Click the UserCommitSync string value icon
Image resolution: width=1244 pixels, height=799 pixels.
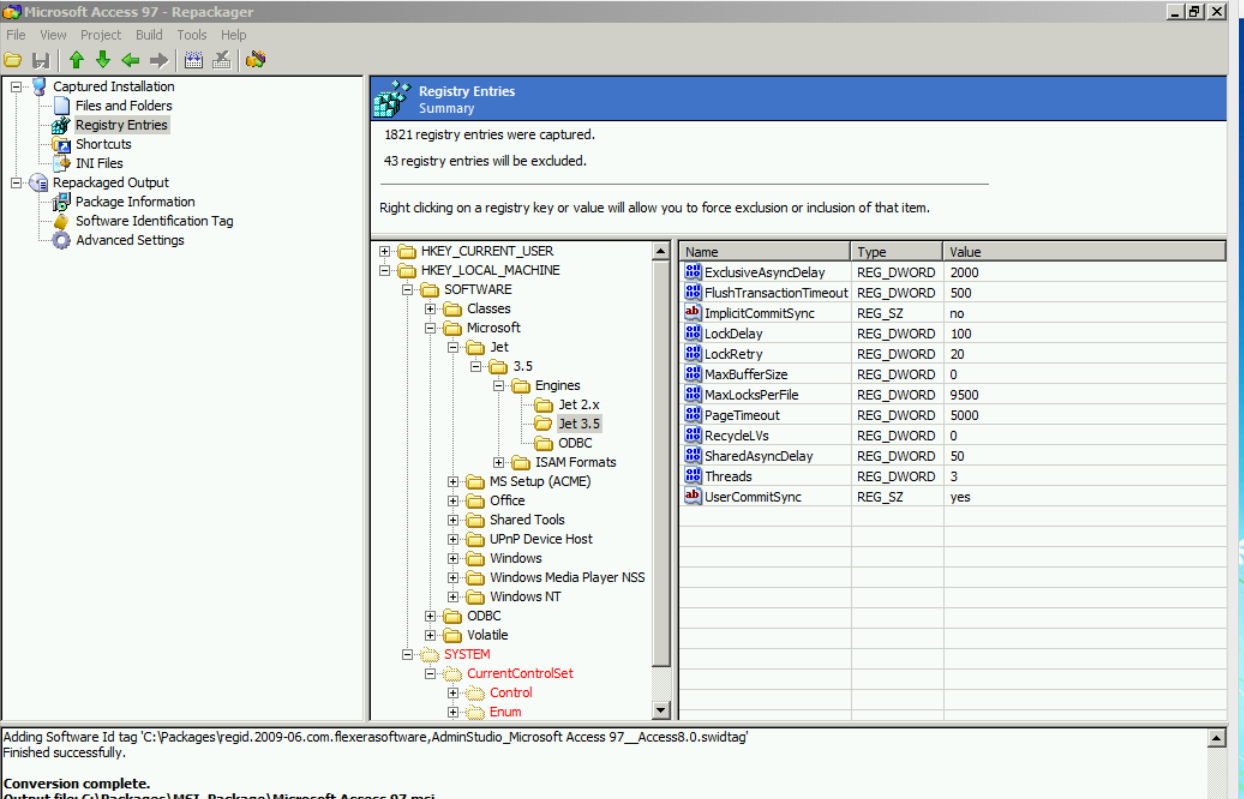click(693, 496)
